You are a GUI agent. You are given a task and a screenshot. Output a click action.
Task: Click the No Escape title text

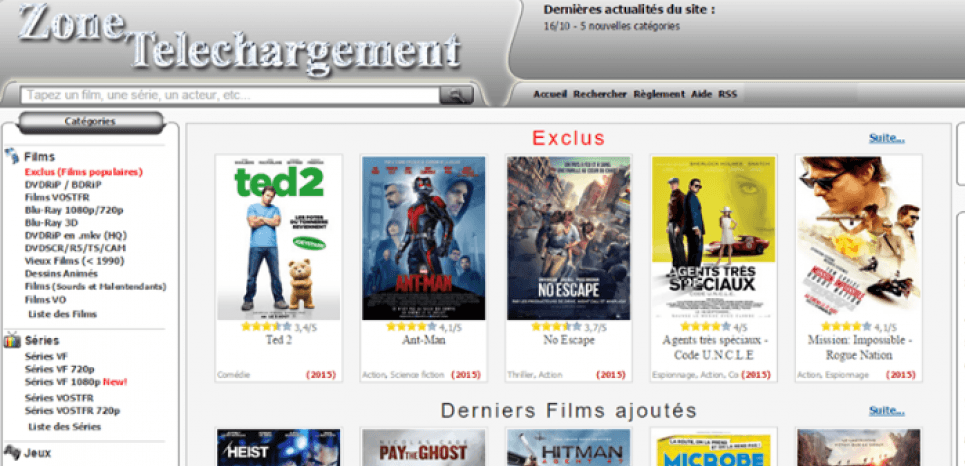click(x=569, y=340)
